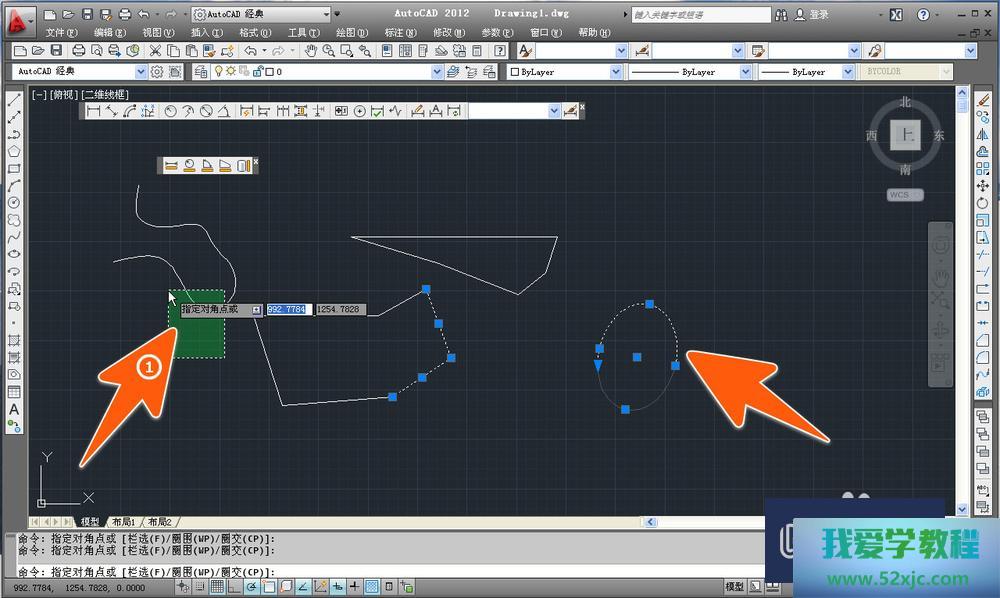Viewport: 1000px width, 598px height.
Task: Click the Cut scissors icon
Action: coord(156,51)
